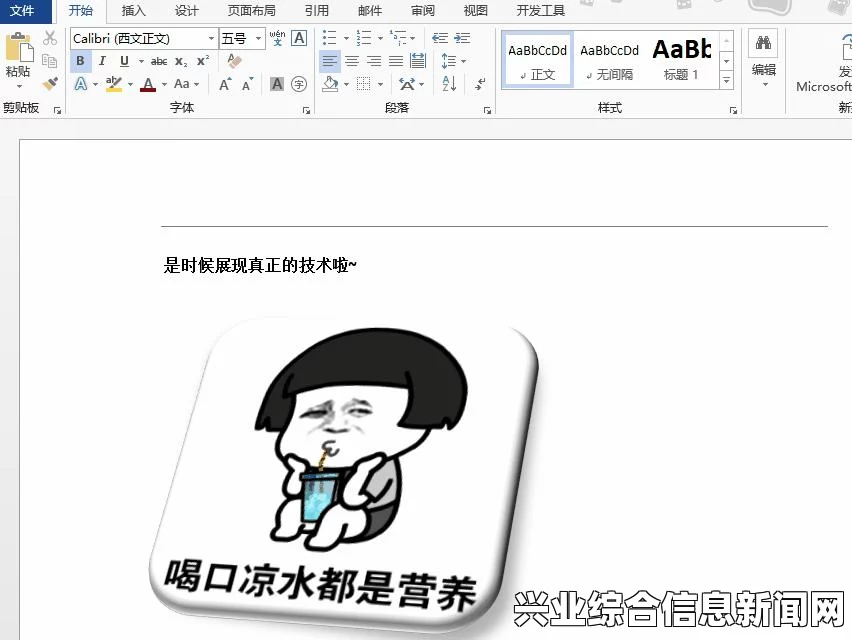Image resolution: width=852 pixels, height=640 pixels.
Task: Expand underline style dropdown arrow
Action: click(141, 61)
